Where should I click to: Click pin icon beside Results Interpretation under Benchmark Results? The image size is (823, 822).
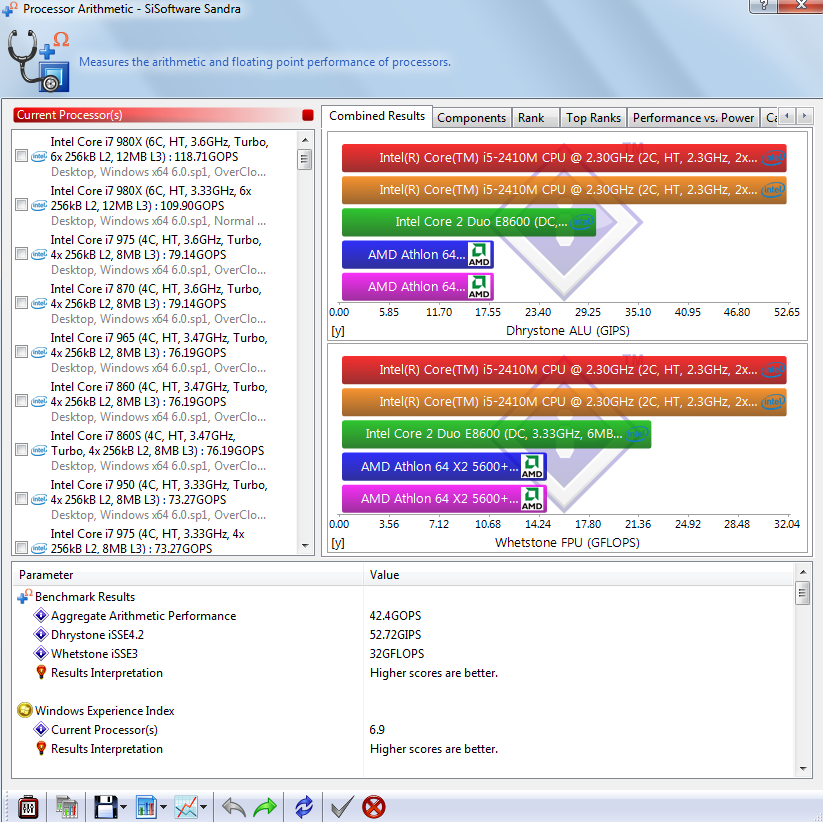tap(41, 672)
